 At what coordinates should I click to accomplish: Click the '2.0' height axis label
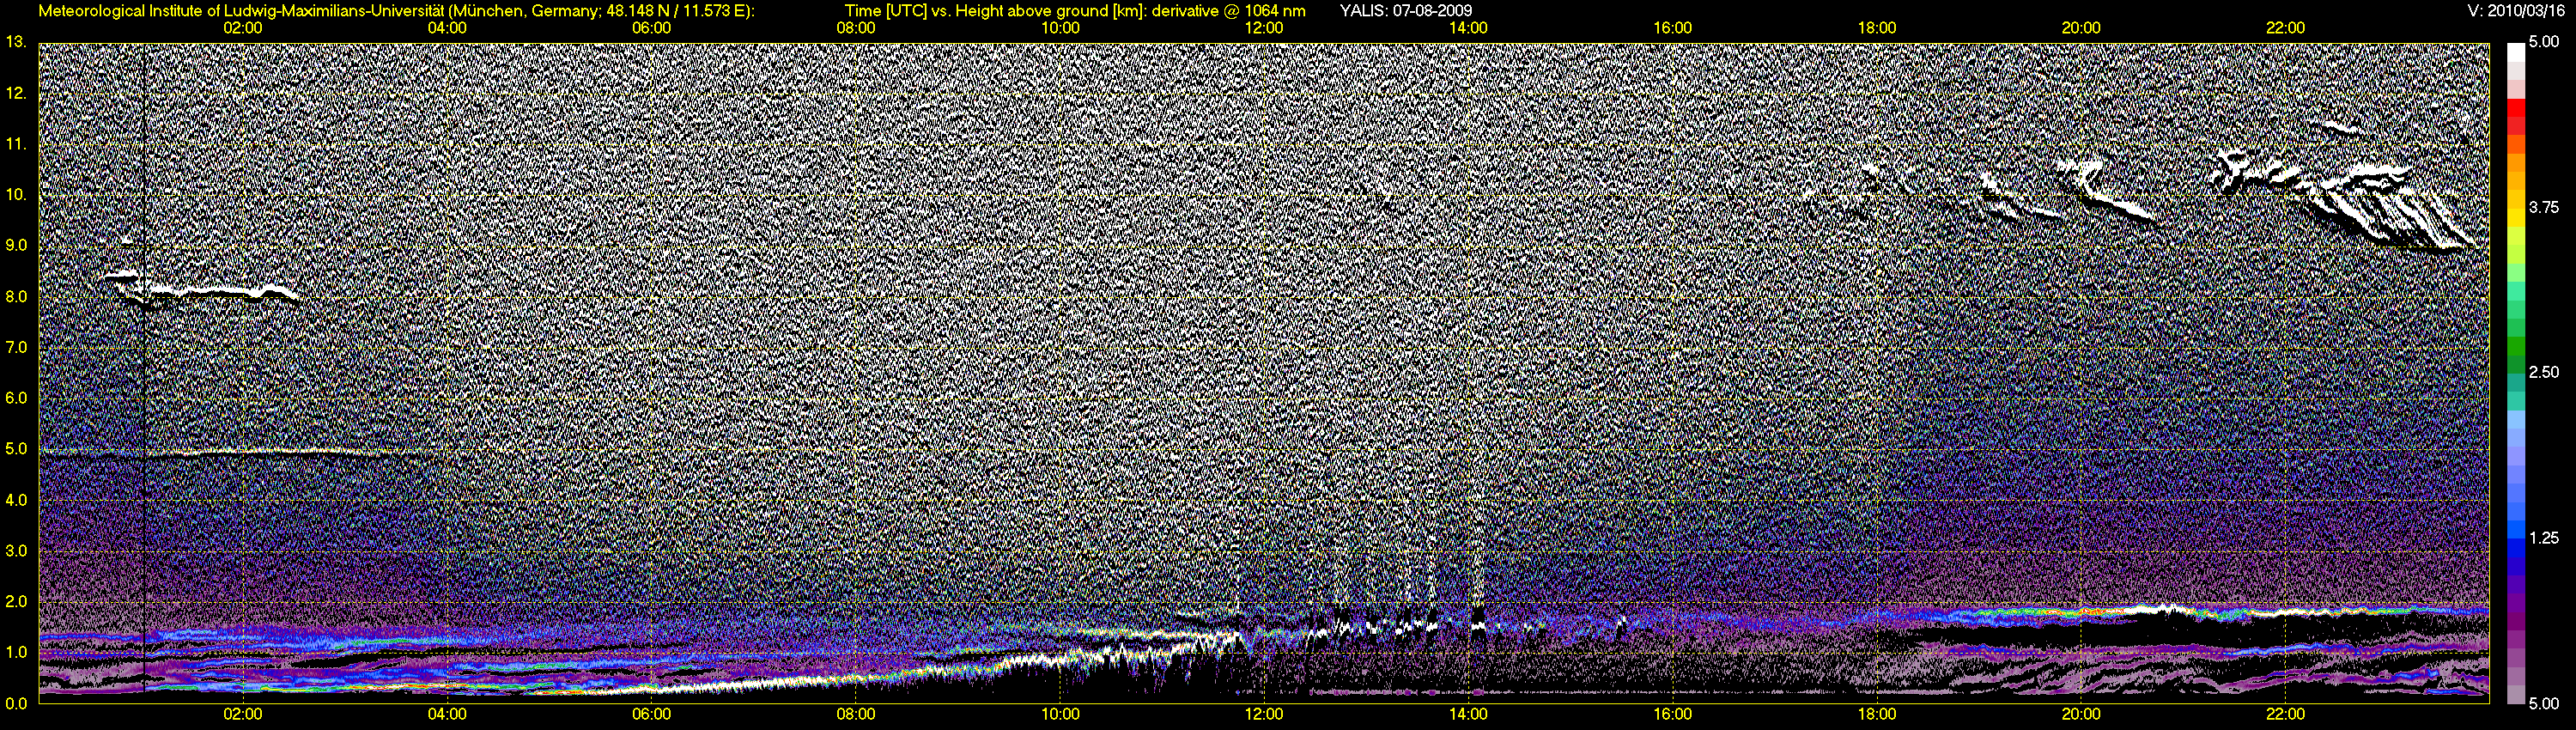(16, 601)
